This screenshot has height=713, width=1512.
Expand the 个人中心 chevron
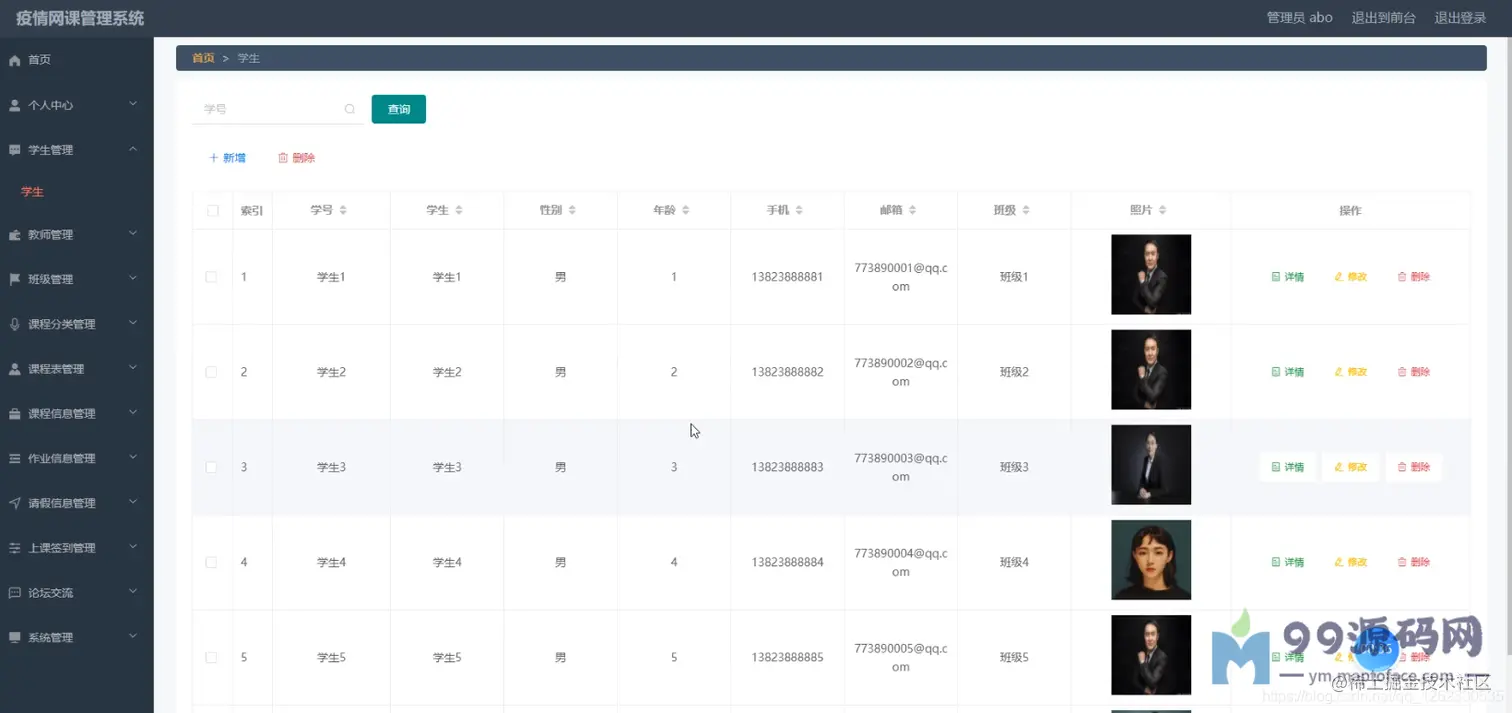(133, 104)
